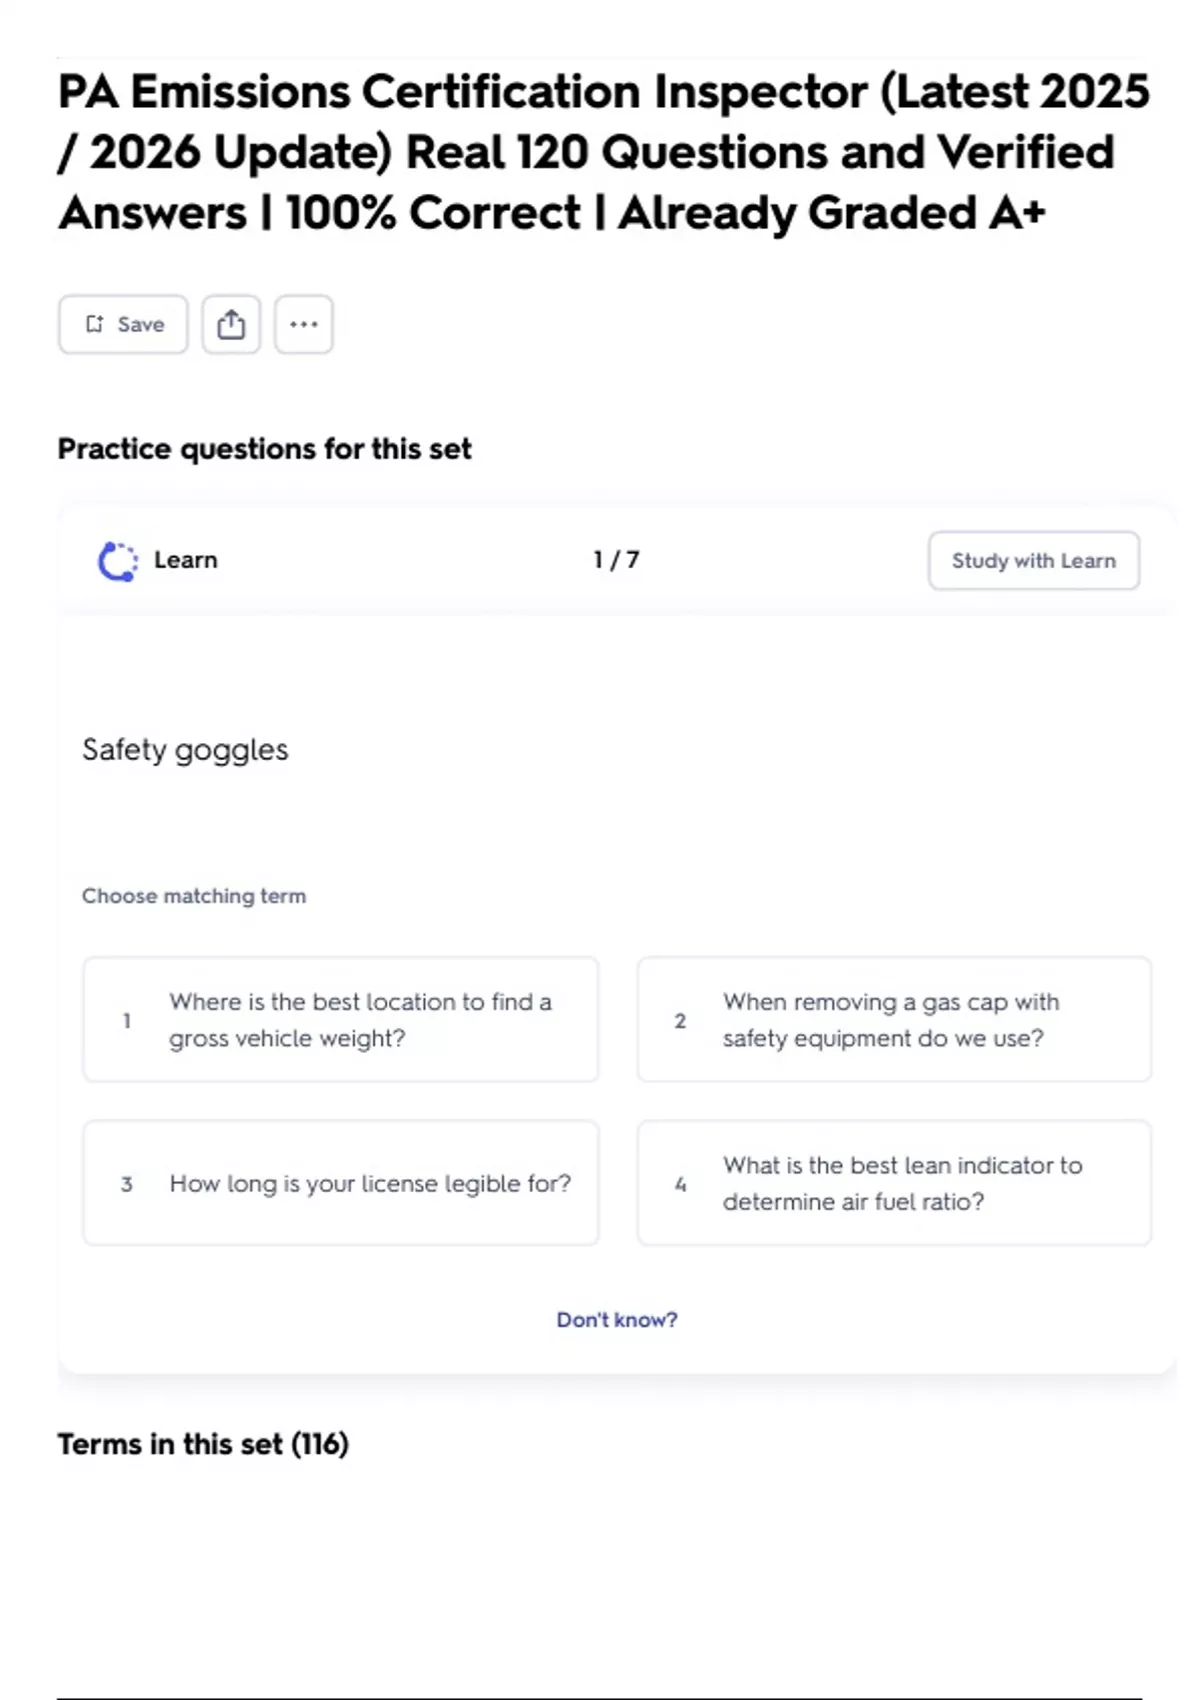Image resolution: width=1200 pixels, height=1700 pixels.
Task: Save this study set
Action: [x=123, y=324]
